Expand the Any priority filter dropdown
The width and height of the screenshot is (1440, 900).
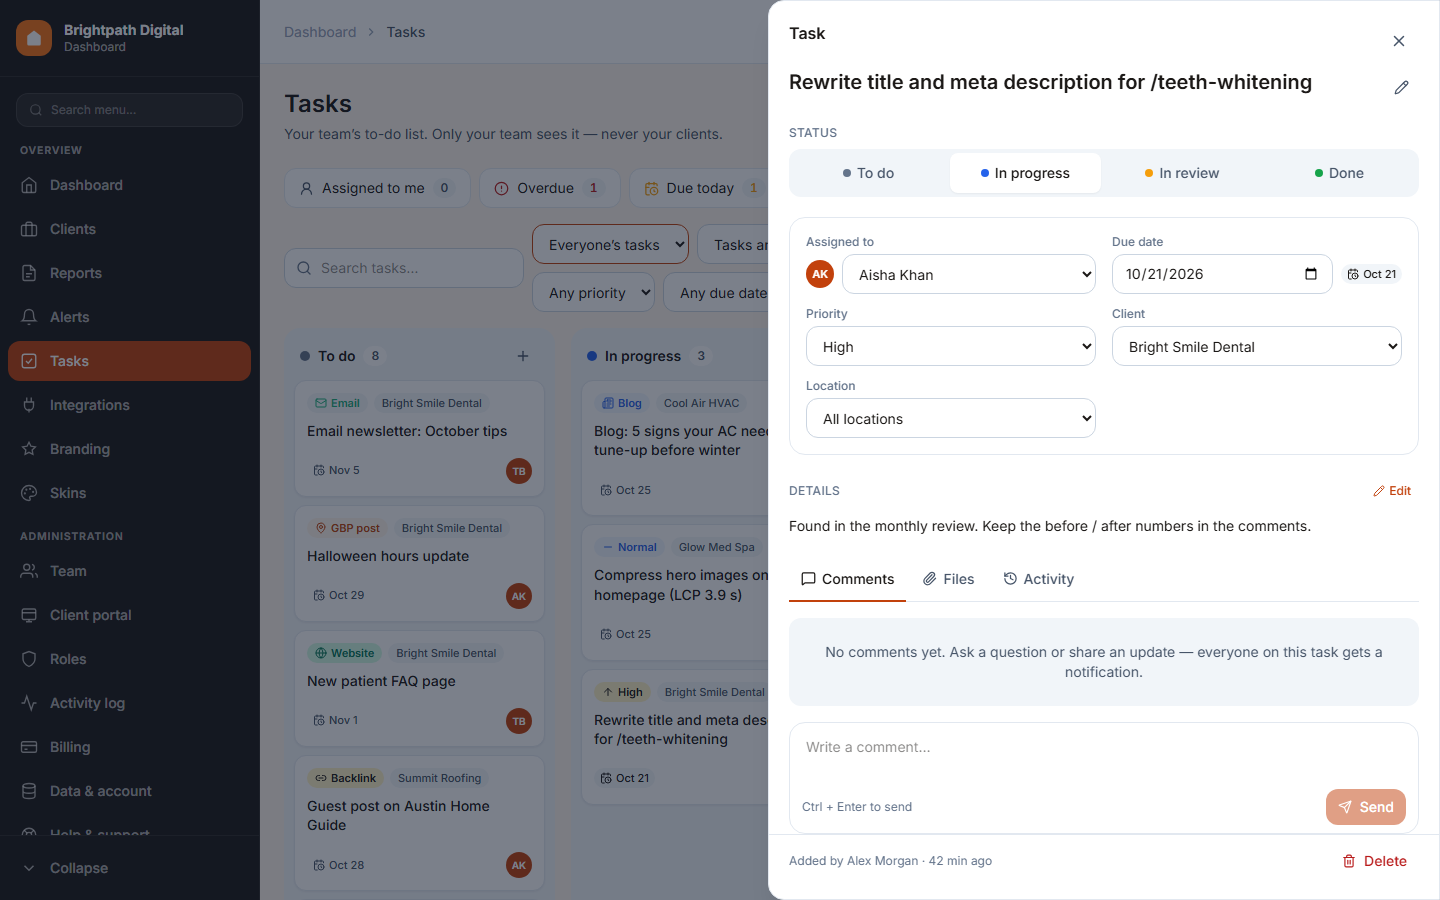click(x=594, y=293)
